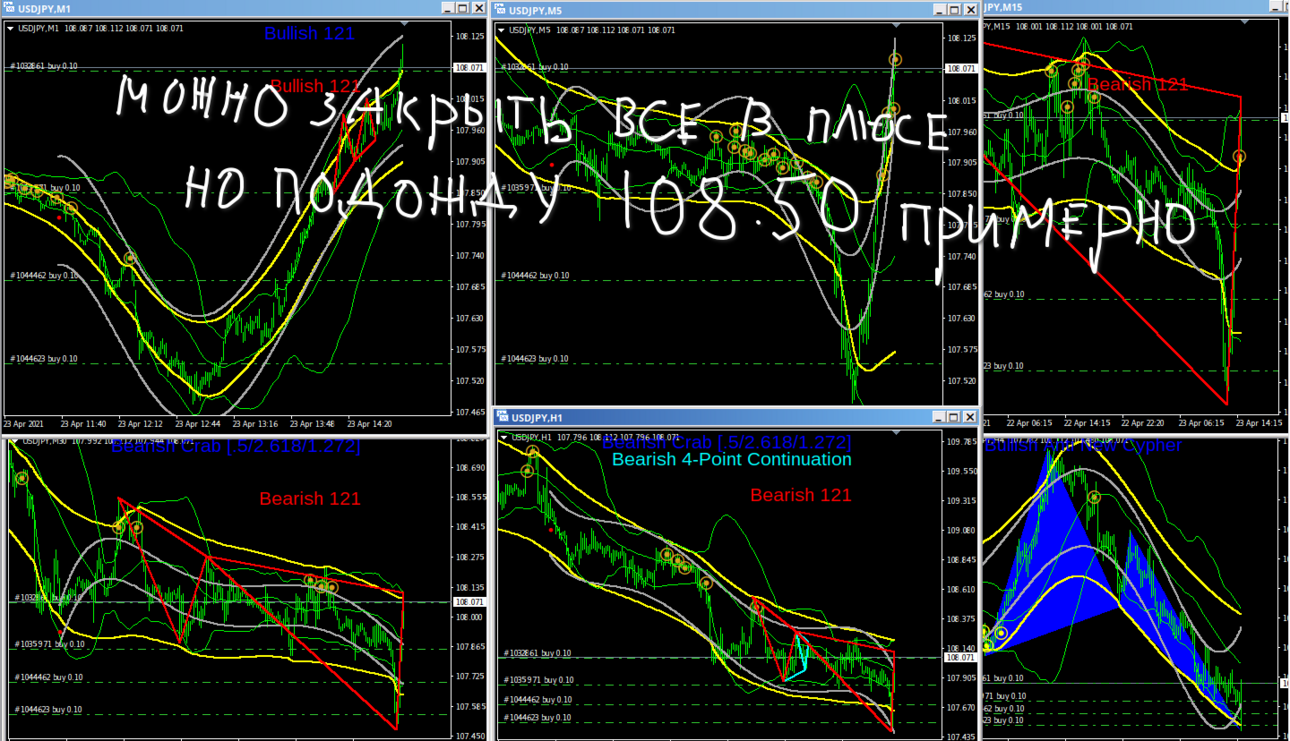This screenshot has height=741, width=1290.
Task: Click the 108.071 price tag on M1 chart
Action: coord(469,68)
